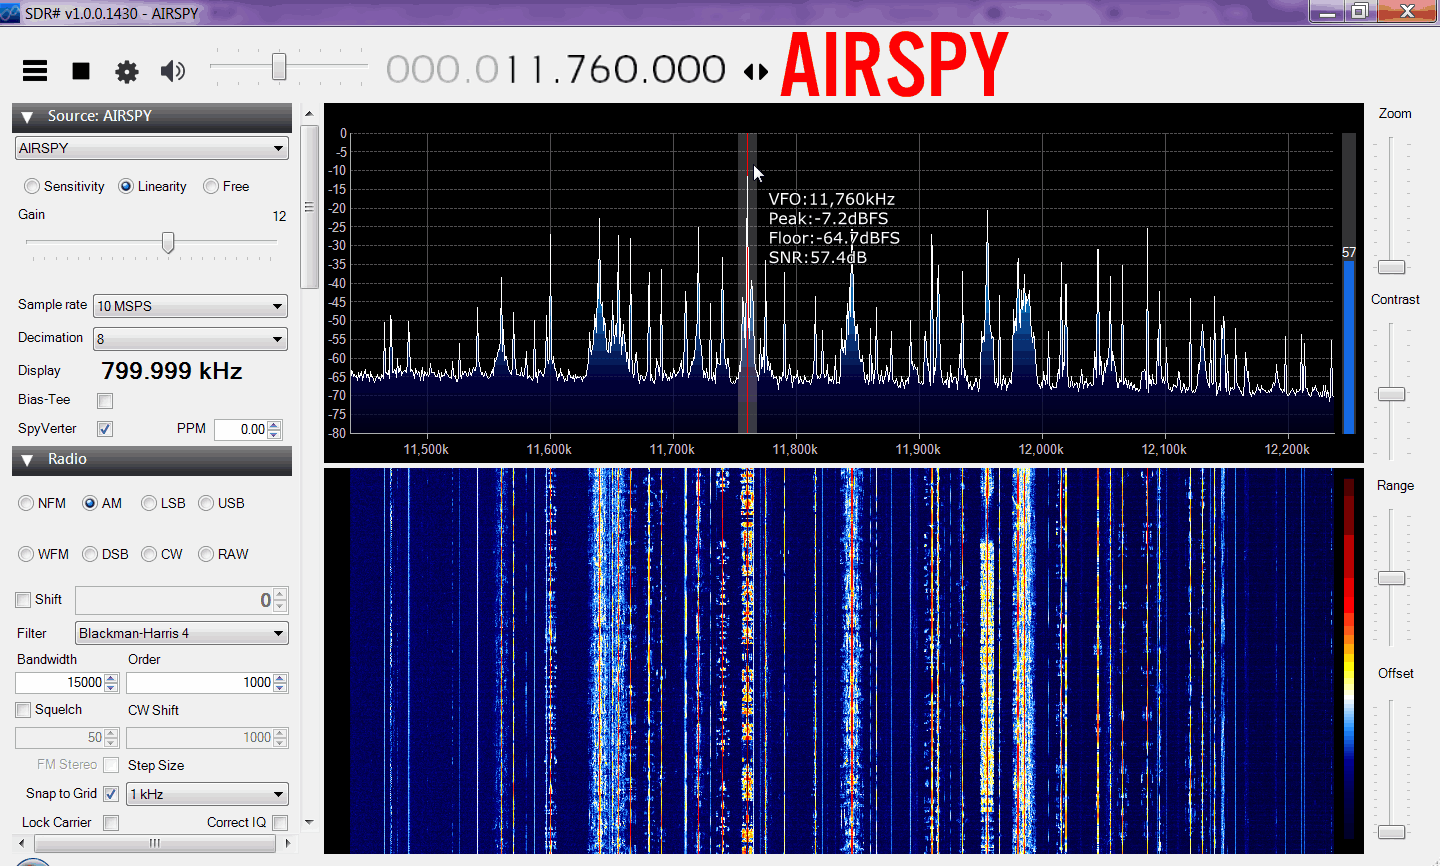Collapse the Radio panel section

click(27, 460)
